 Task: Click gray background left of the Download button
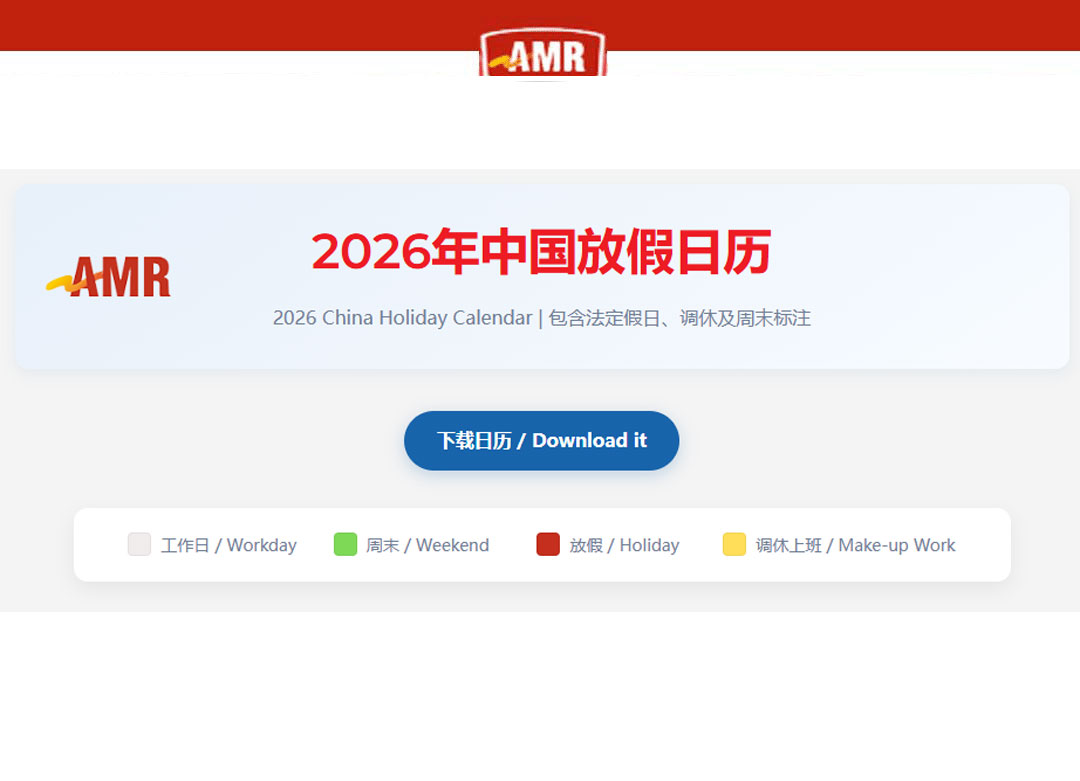pos(200,440)
